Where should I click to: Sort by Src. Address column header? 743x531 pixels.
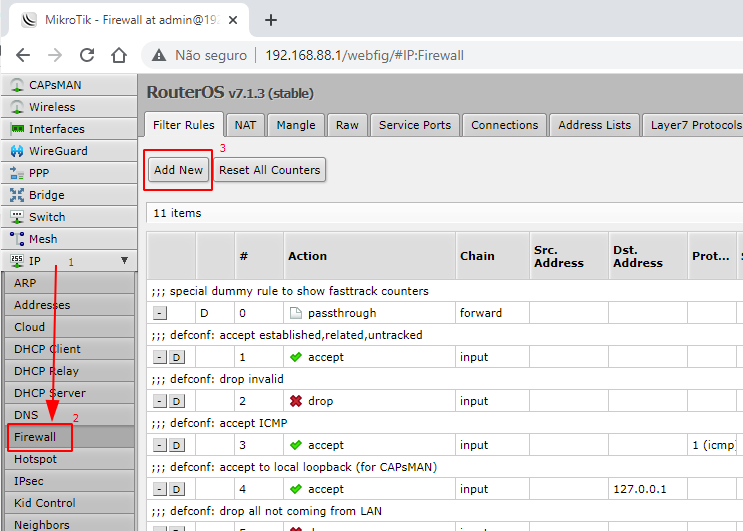pos(569,256)
